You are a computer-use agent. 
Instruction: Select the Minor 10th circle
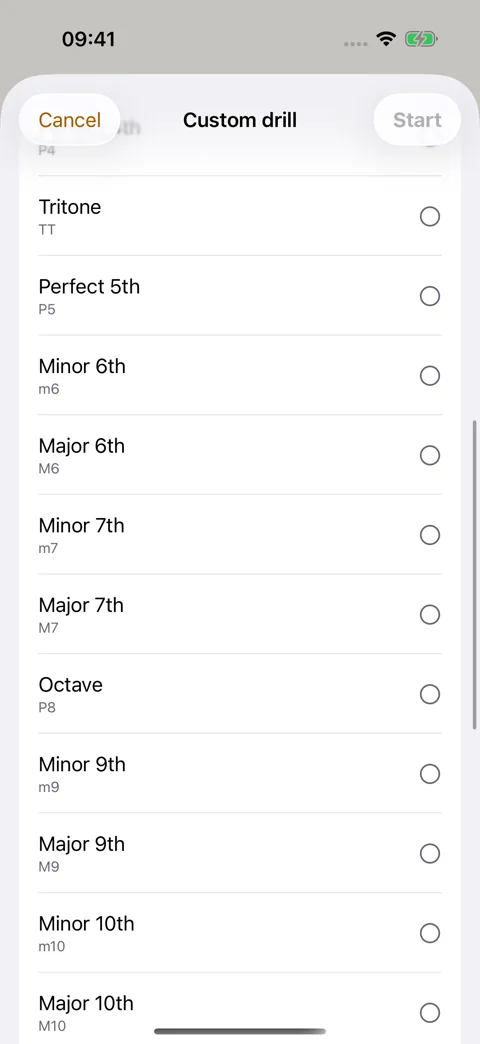430,933
